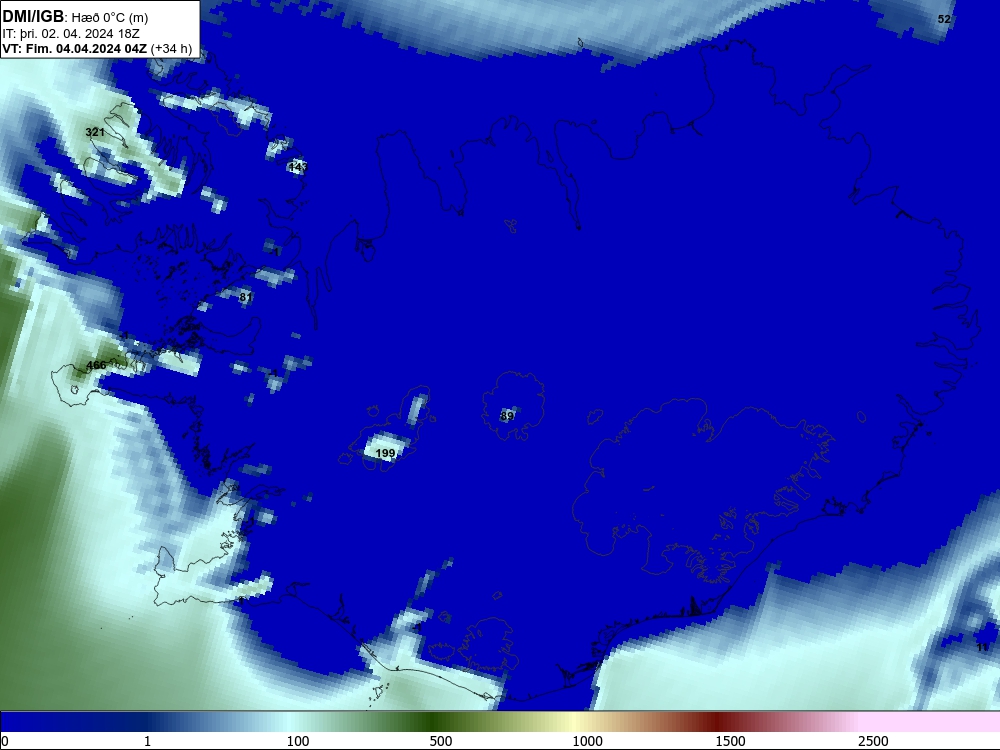Image resolution: width=1000 pixels, height=750 pixels.
Task: Click the 81 value label on the map
Action: coord(246,297)
